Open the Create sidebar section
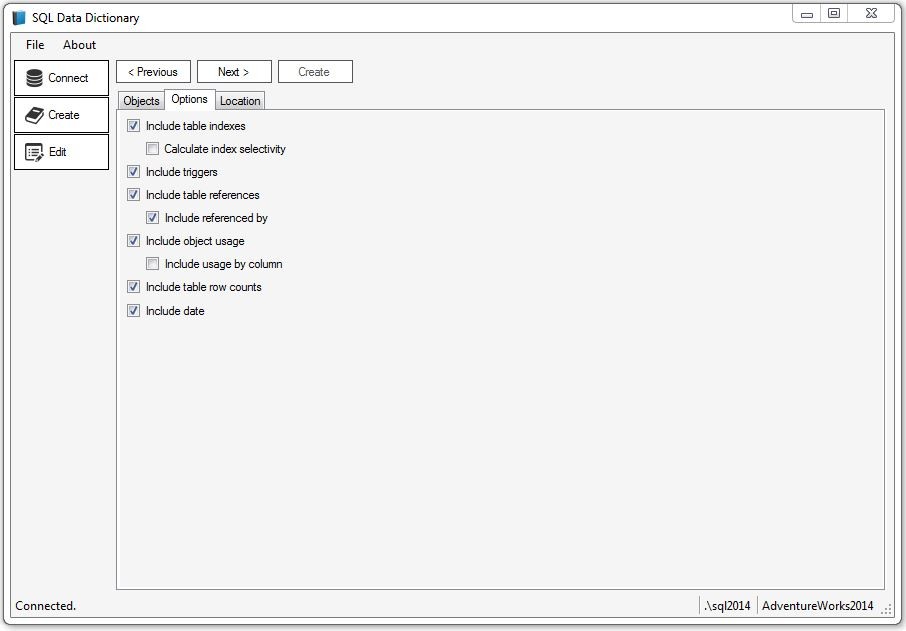906x631 pixels. (x=61, y=115)
